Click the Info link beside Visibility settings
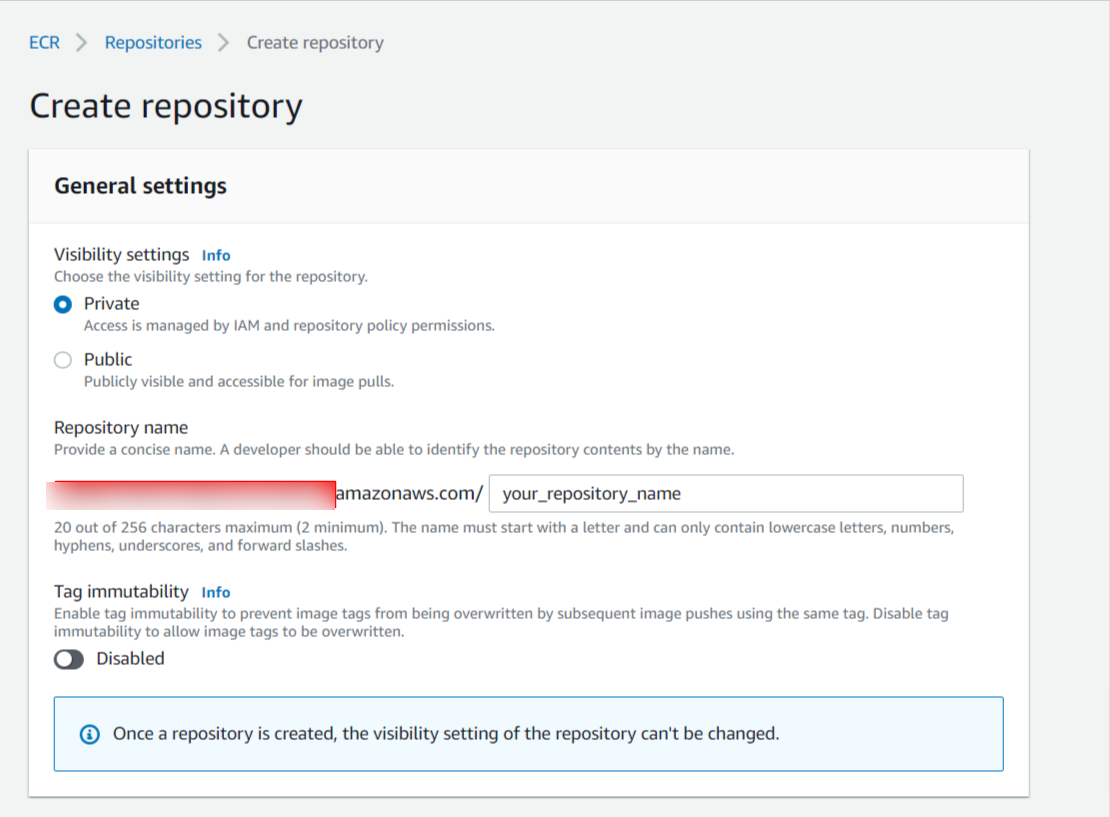The height and width of the screenshot is (817, 1110). click(216, 255)
